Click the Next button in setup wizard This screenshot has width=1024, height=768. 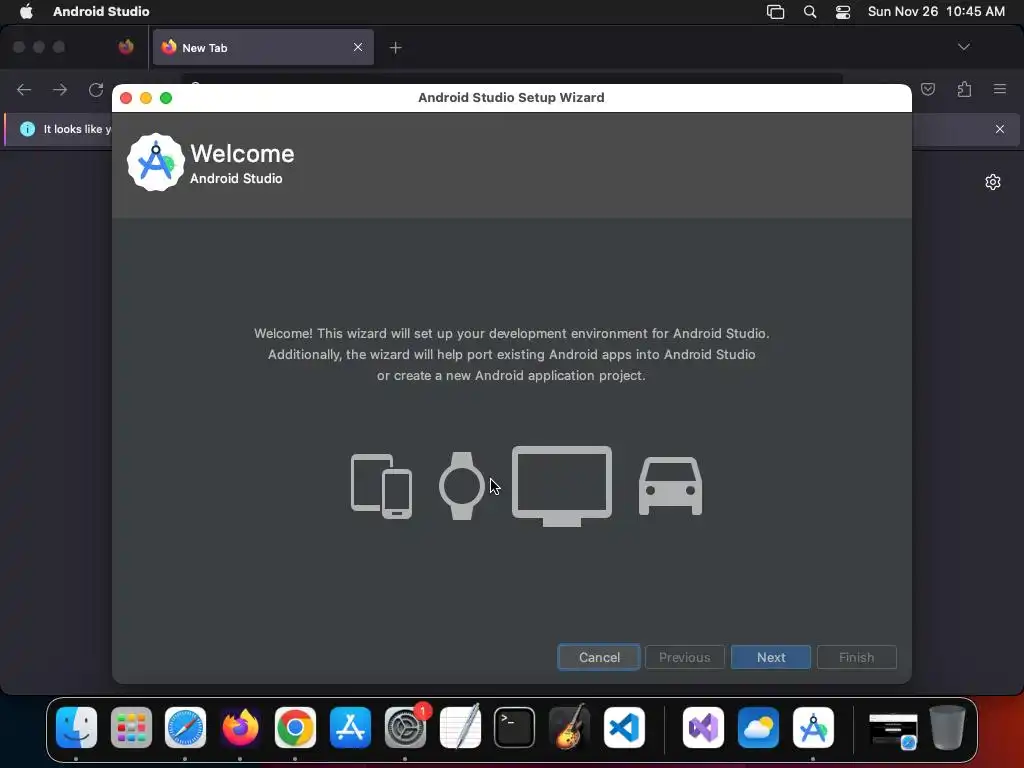[771, 657]
